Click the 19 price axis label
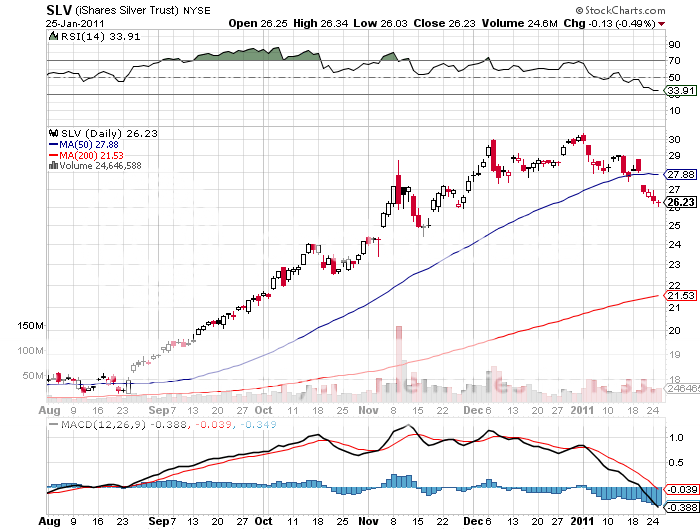Viewport: 700px width, 530px height. [674, 355]
